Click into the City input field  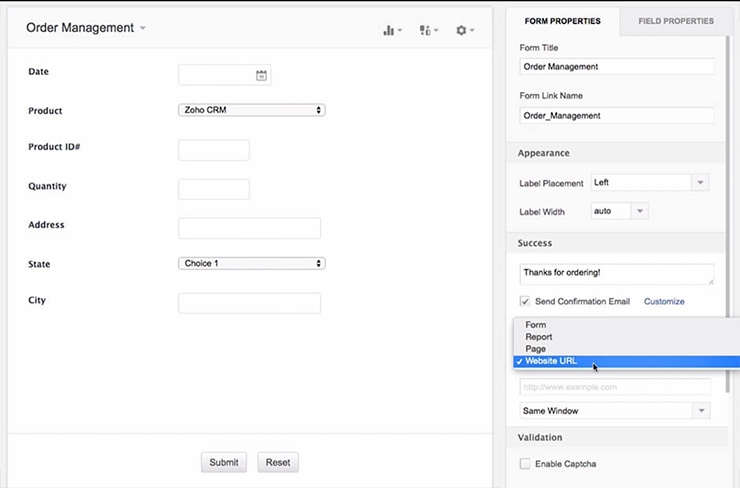pyautogui.click(x=250, y=303)
